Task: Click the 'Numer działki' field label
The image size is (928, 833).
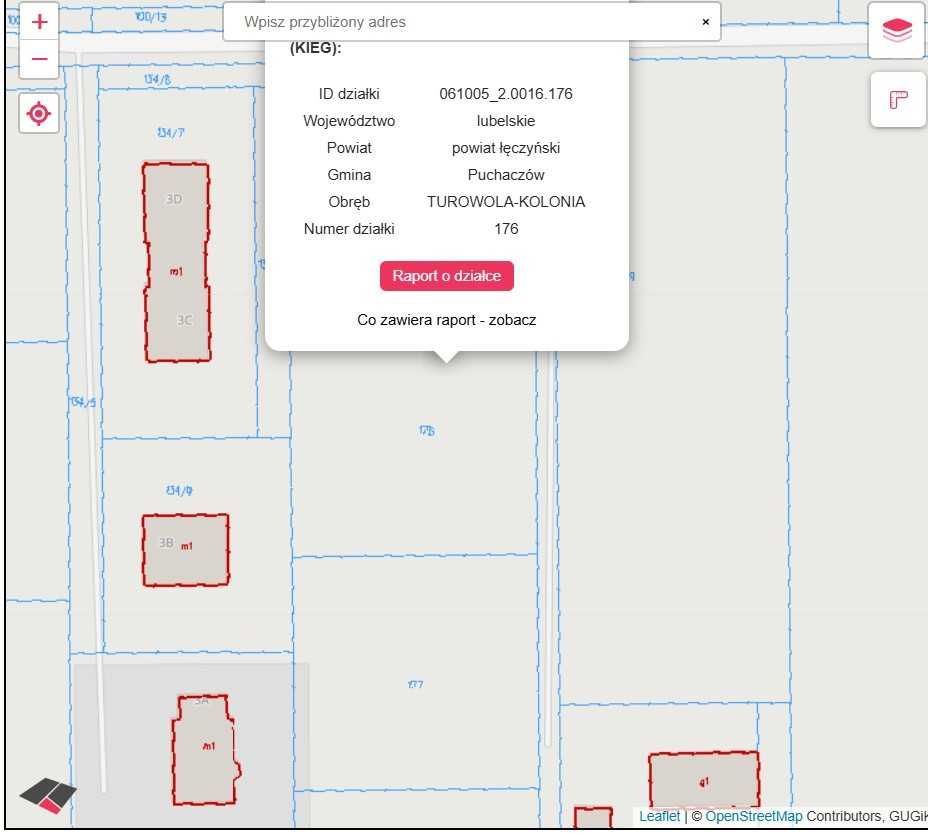Action: (x=349, y=229)
